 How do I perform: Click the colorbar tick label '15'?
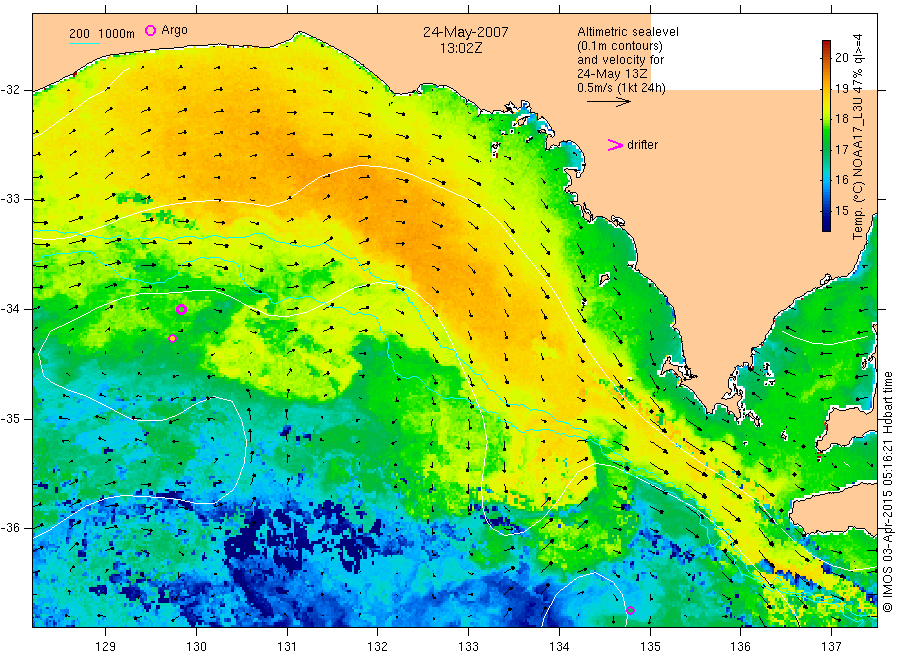pos(841,211)
